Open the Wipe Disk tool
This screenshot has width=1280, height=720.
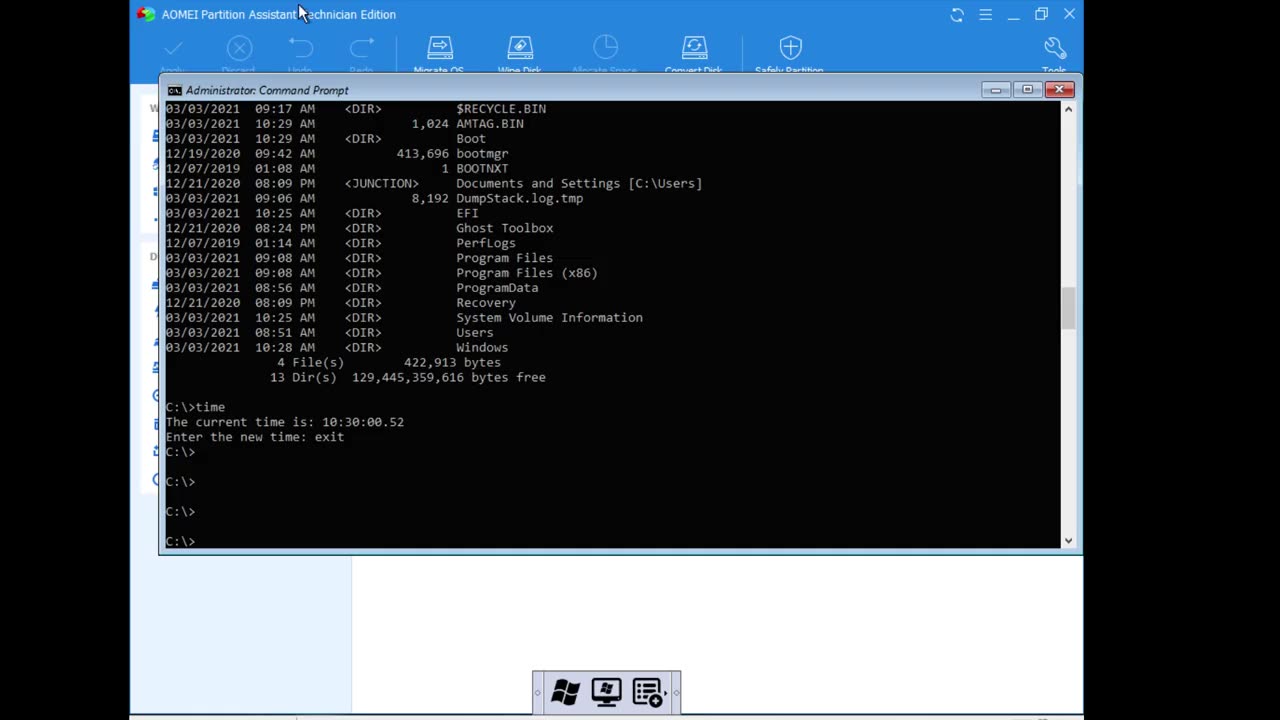520,48
